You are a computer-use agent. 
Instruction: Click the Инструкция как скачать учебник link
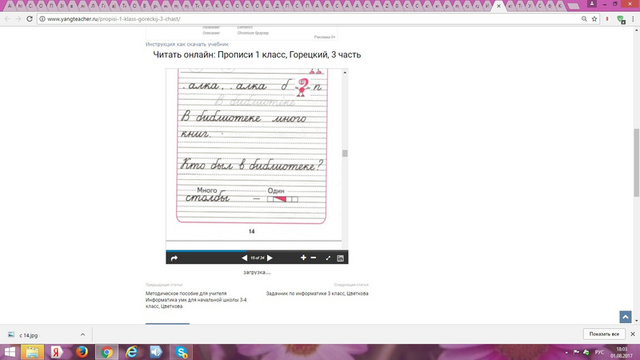pos(187,44)
